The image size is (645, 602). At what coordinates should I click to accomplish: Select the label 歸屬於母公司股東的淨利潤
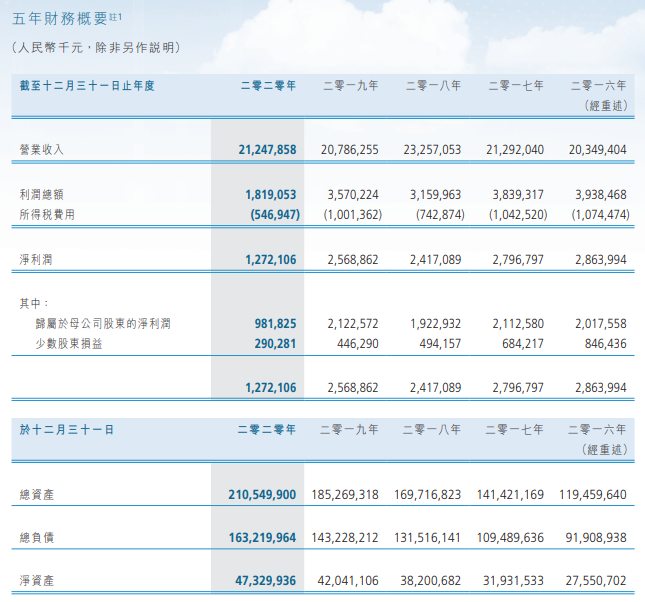pos(103,323)
